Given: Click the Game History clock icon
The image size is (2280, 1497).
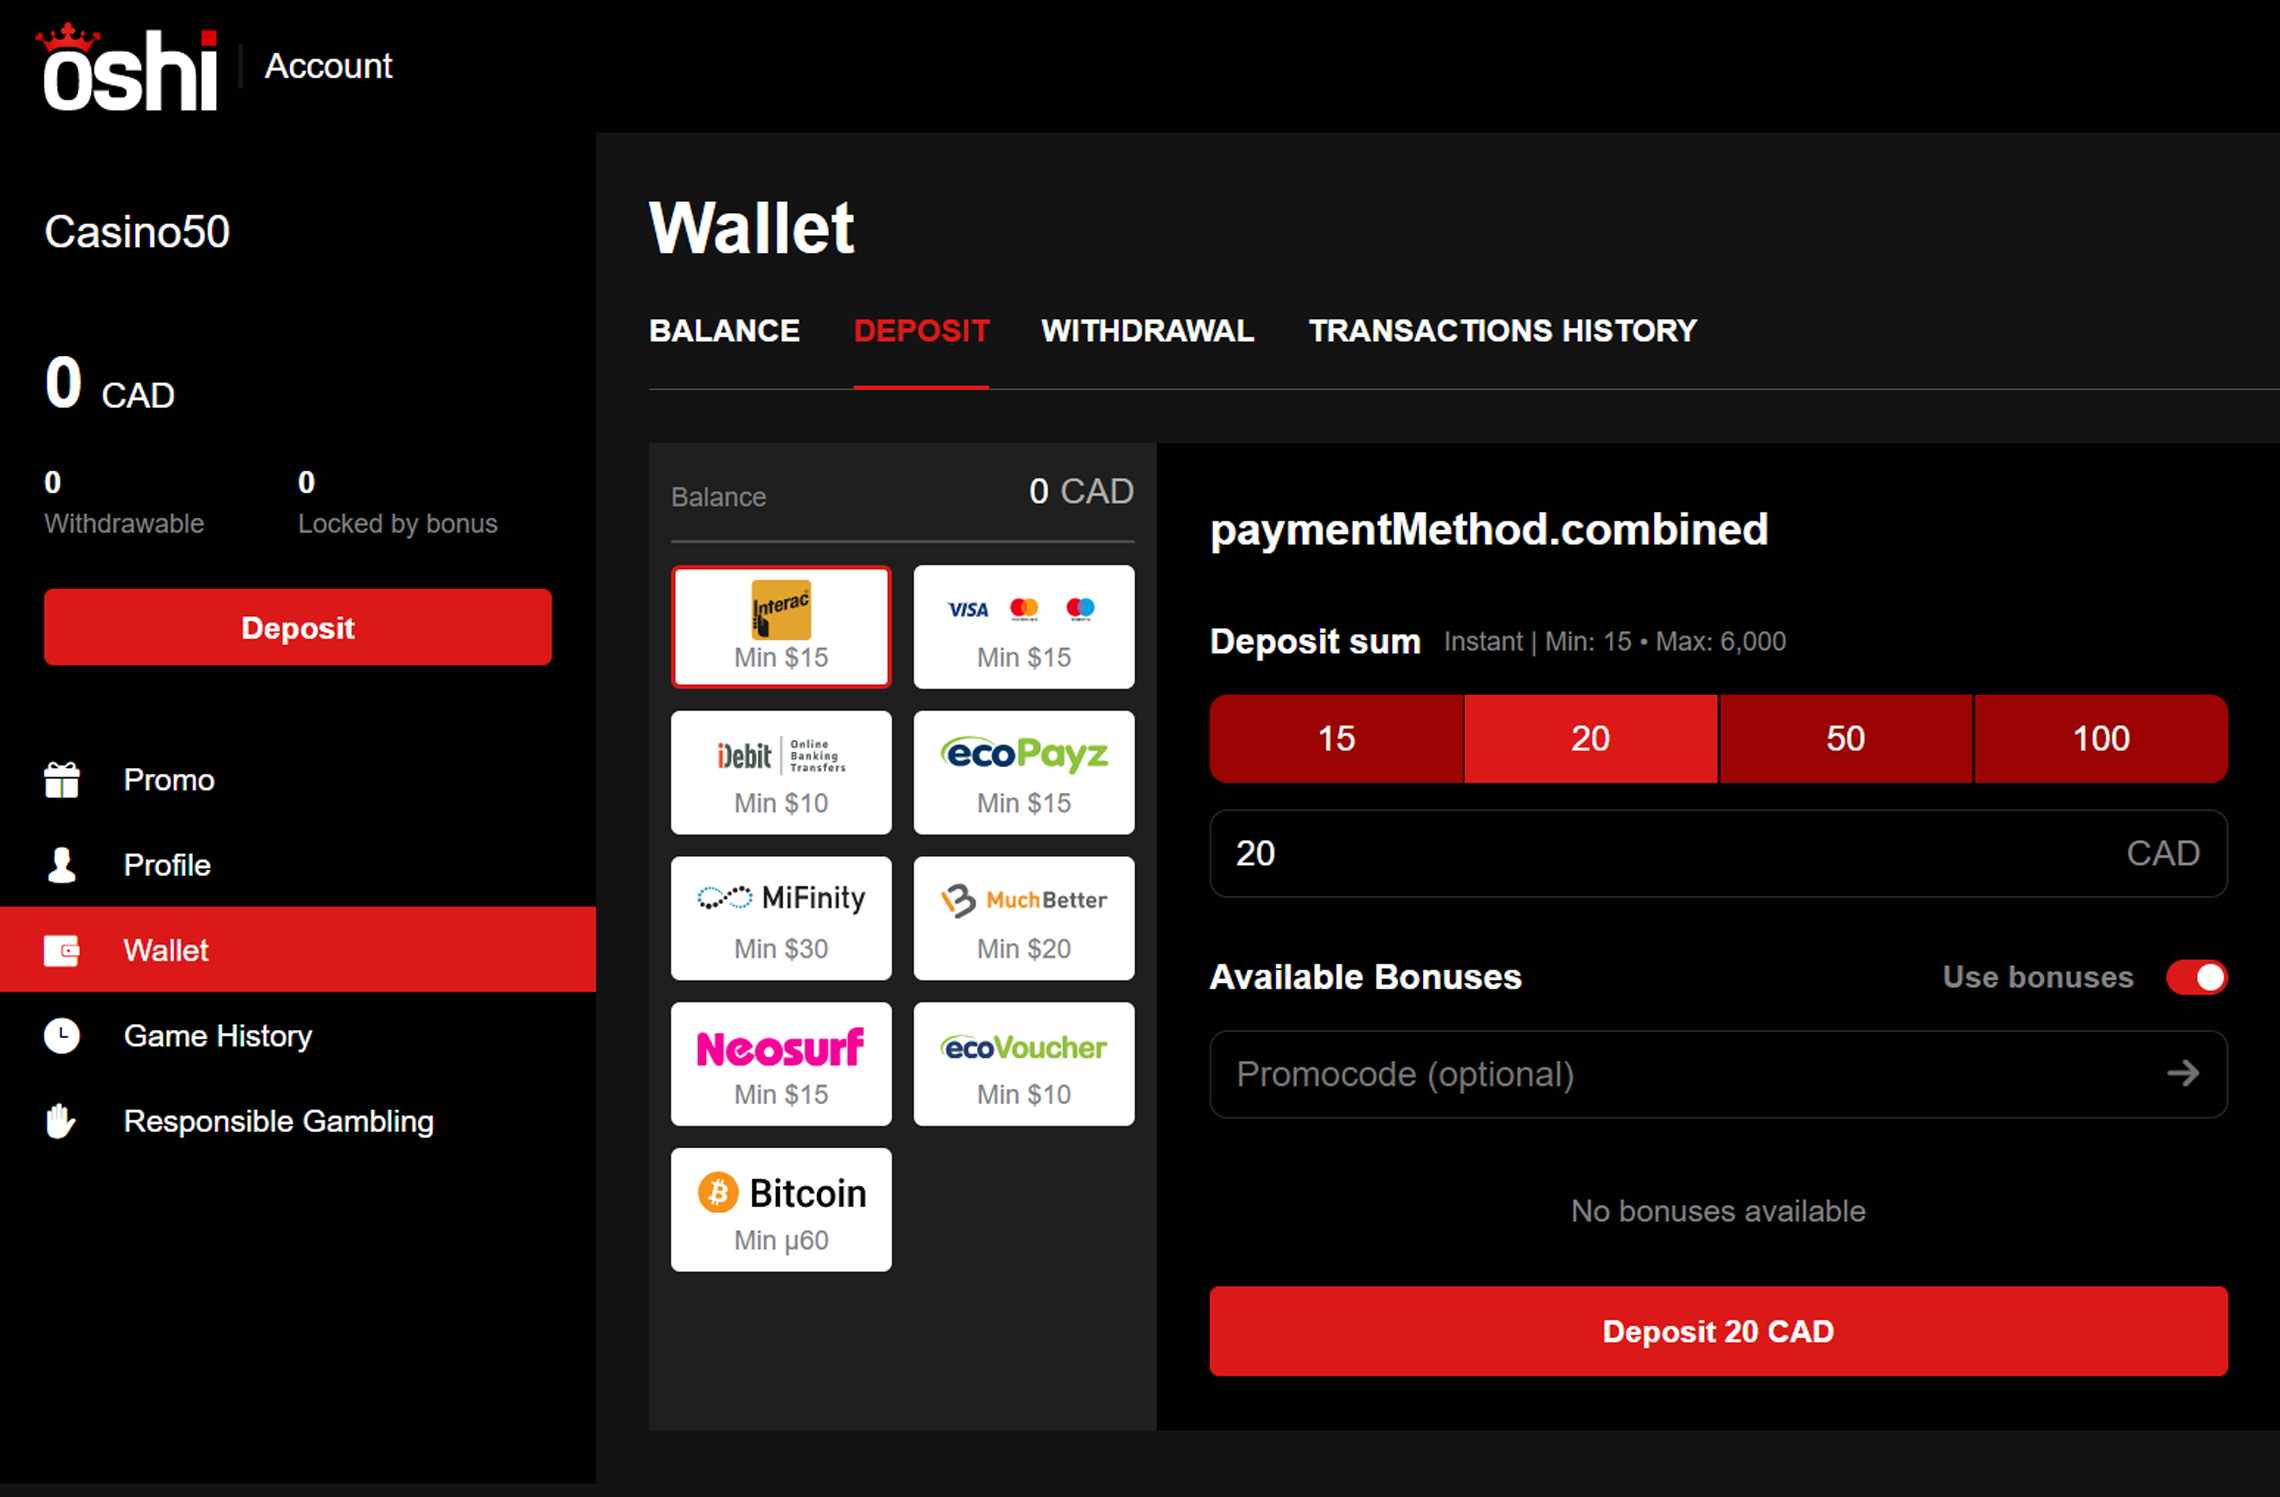Looking at the screenshot, I should click(x=62, y=1036).
